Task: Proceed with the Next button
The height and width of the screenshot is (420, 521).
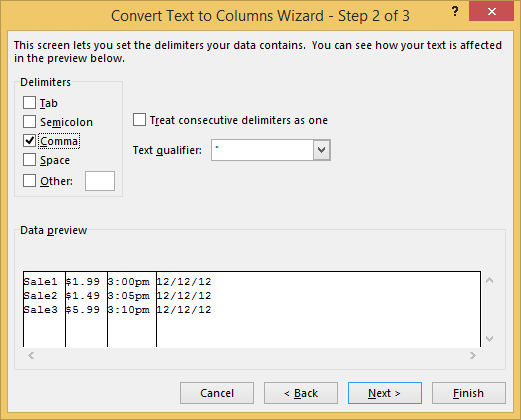Action: [x=385, y=393]
